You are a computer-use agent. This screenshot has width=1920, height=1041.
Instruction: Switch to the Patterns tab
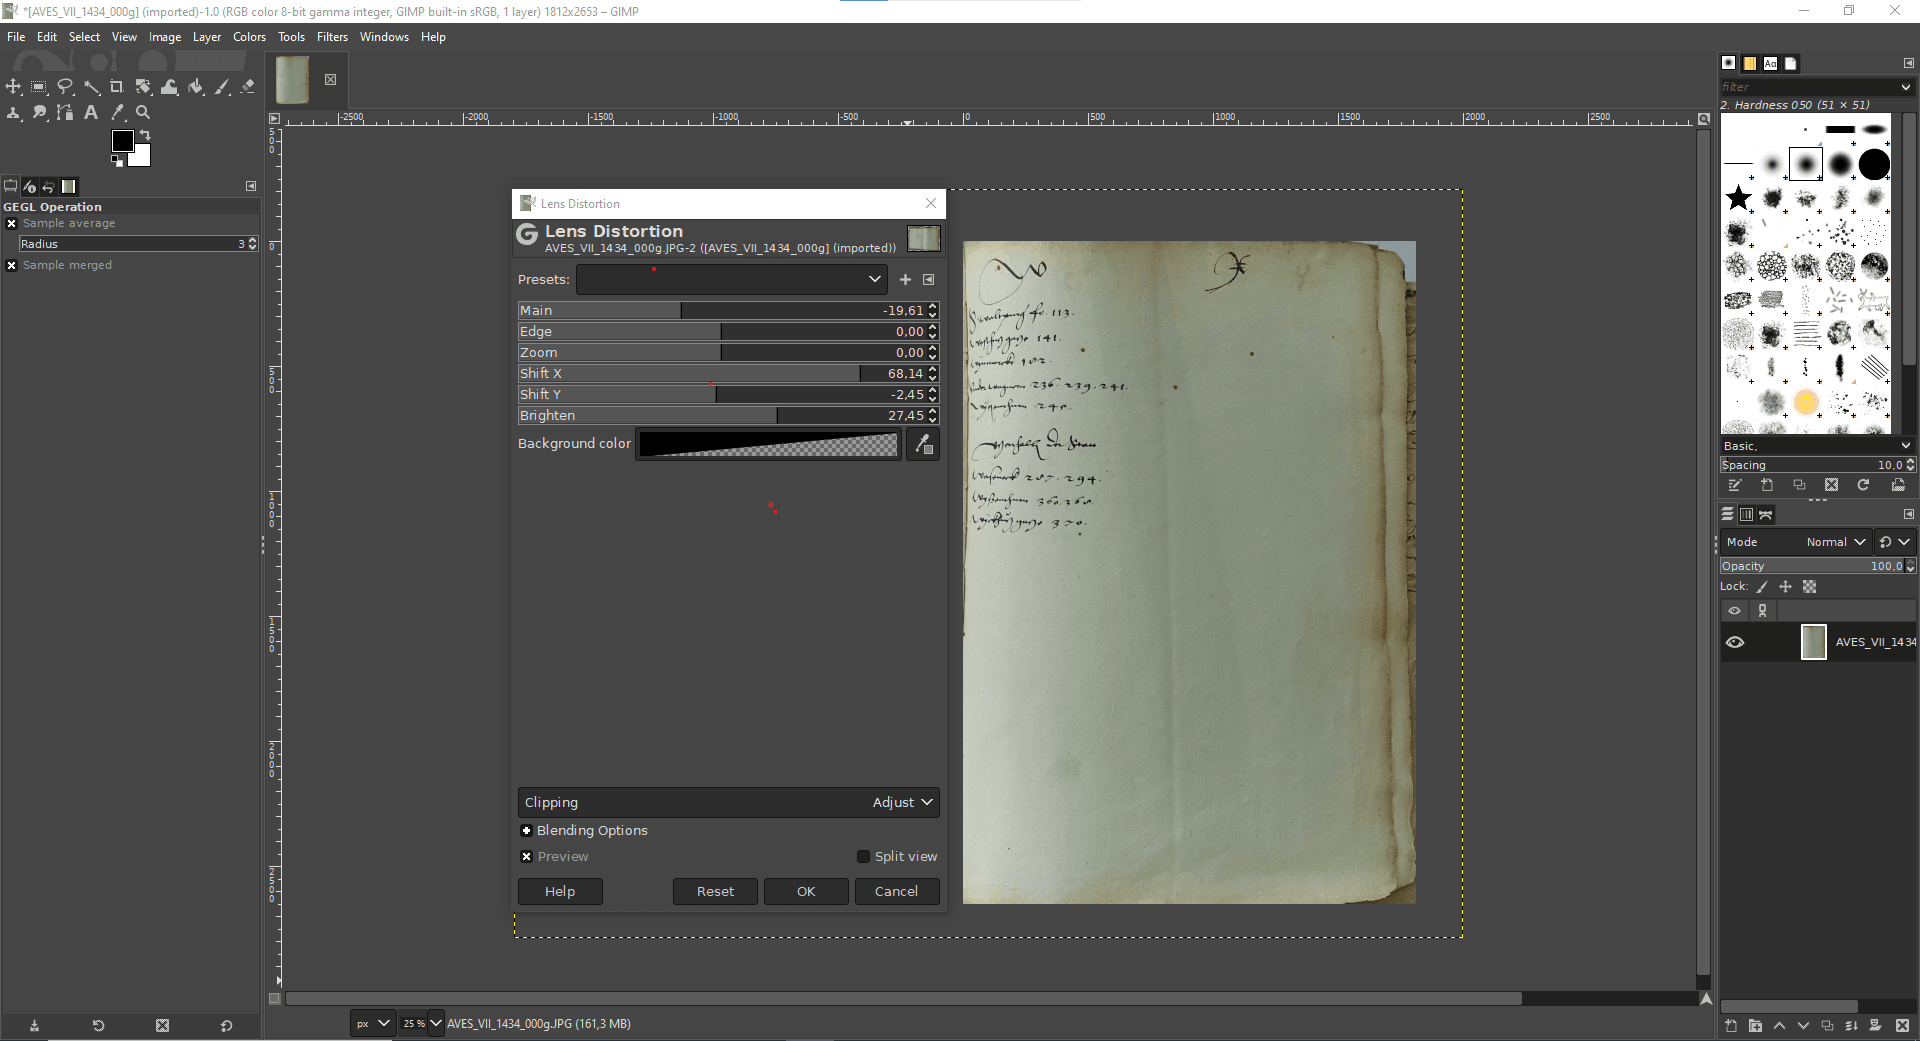tap(1750, 63)
